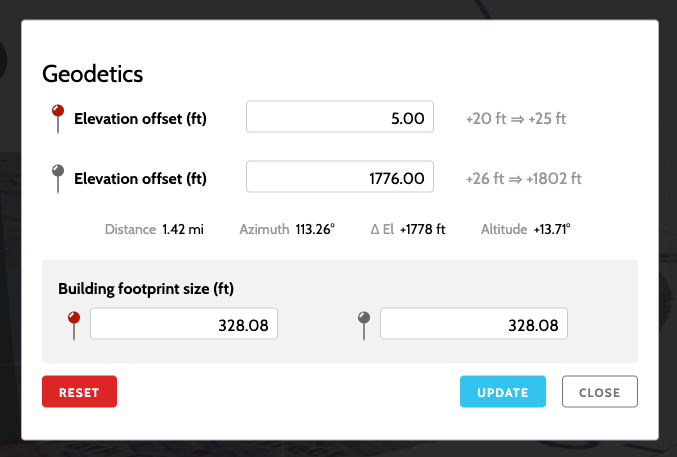The width and height of the screenshot is (677, 457).
Task: Focus the red pin building footprint size field
Action: tap(184, 325)
